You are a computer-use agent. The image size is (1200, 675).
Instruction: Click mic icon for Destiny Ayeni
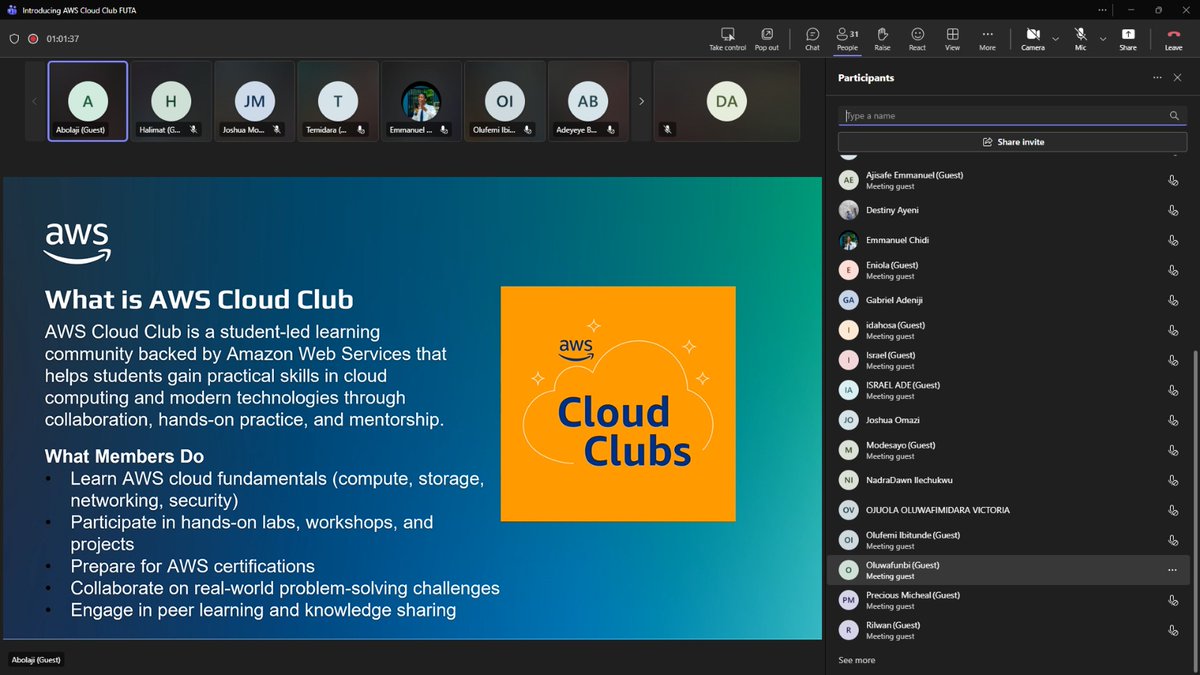[1172, 211]
